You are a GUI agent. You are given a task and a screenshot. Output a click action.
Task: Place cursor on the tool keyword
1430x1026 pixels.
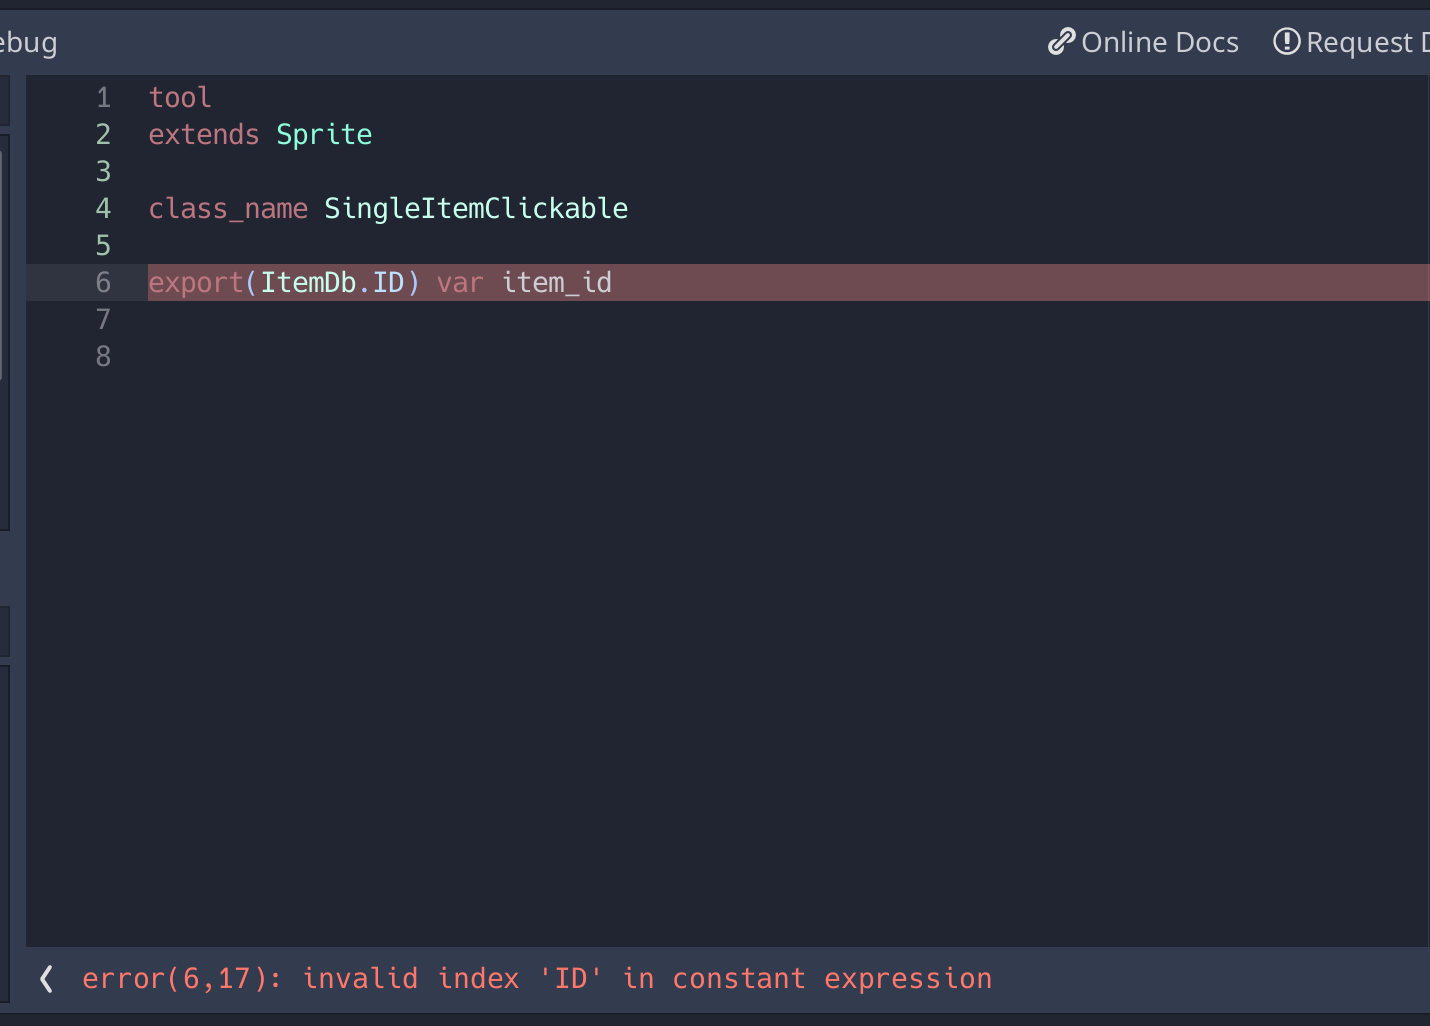click(180, 97)
